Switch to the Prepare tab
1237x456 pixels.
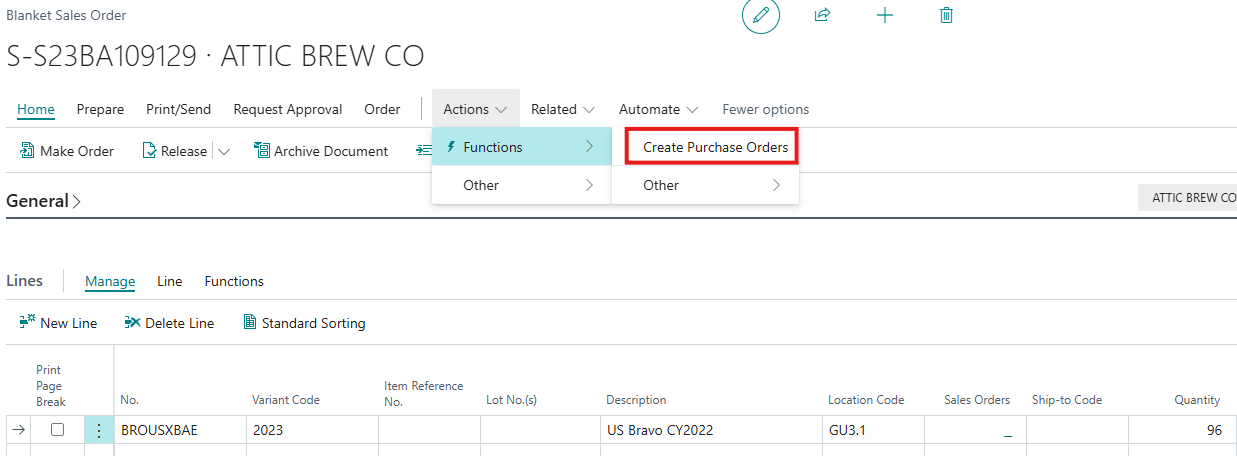pyautogui.click(x=100, y=109)
